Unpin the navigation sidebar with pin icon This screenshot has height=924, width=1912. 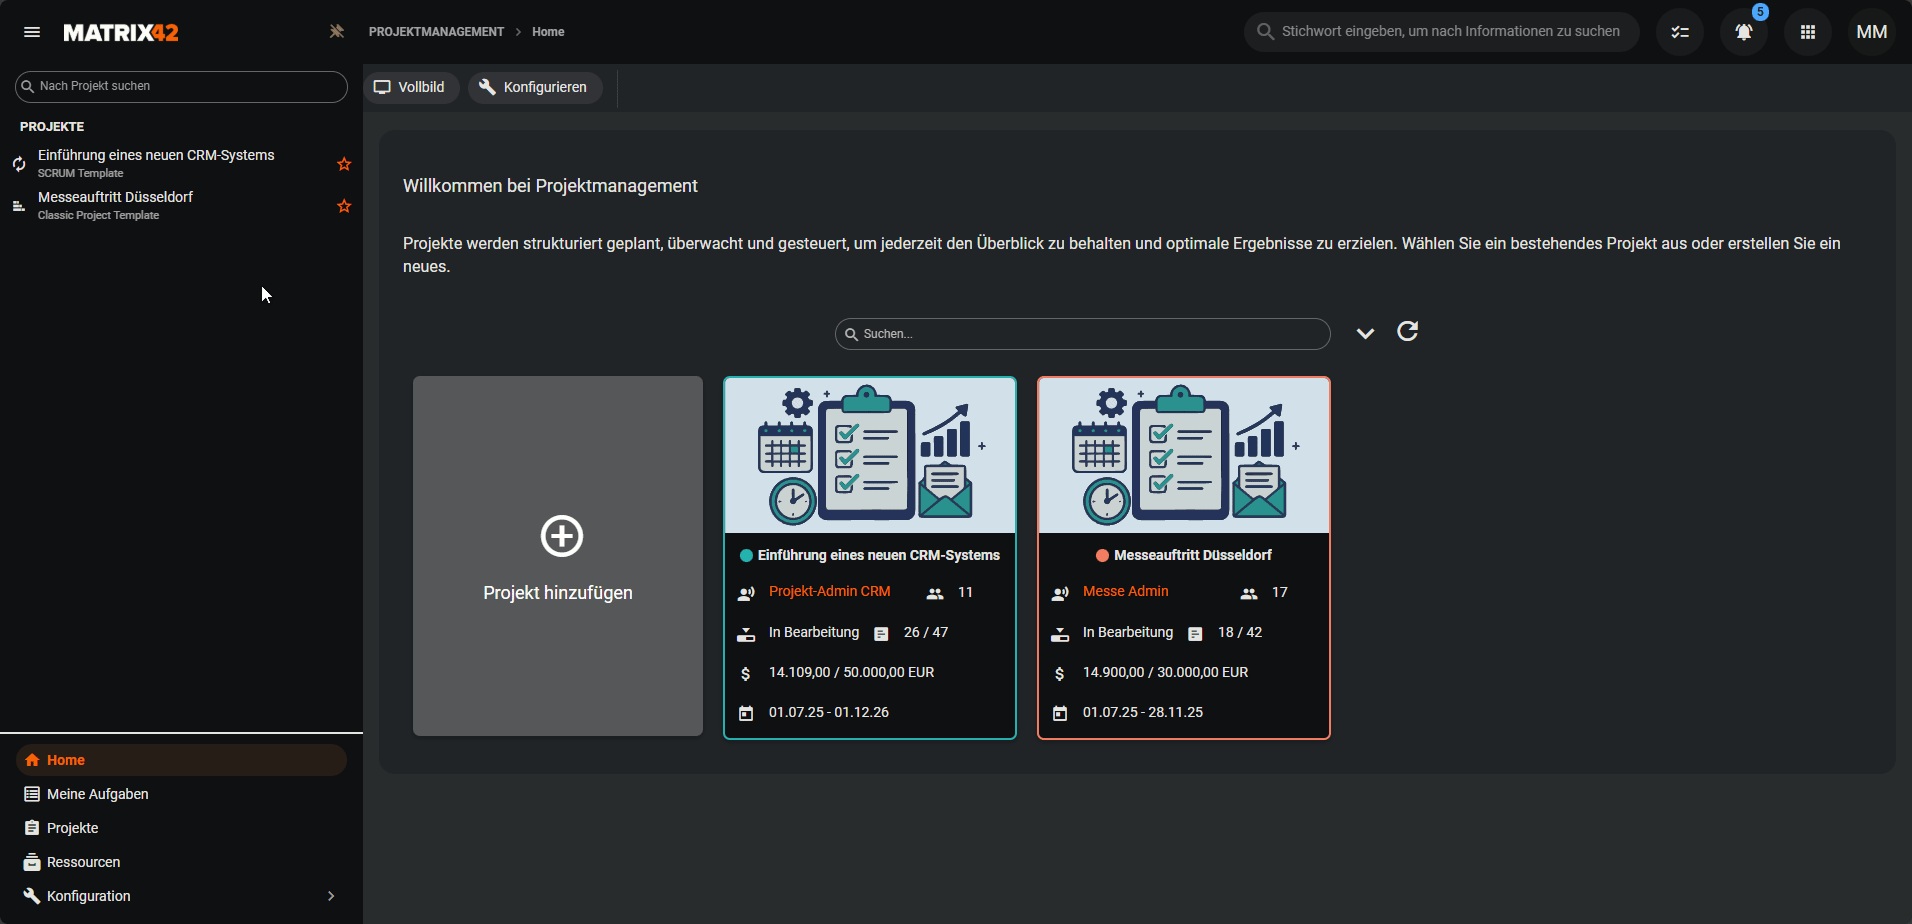coord(336,32)
